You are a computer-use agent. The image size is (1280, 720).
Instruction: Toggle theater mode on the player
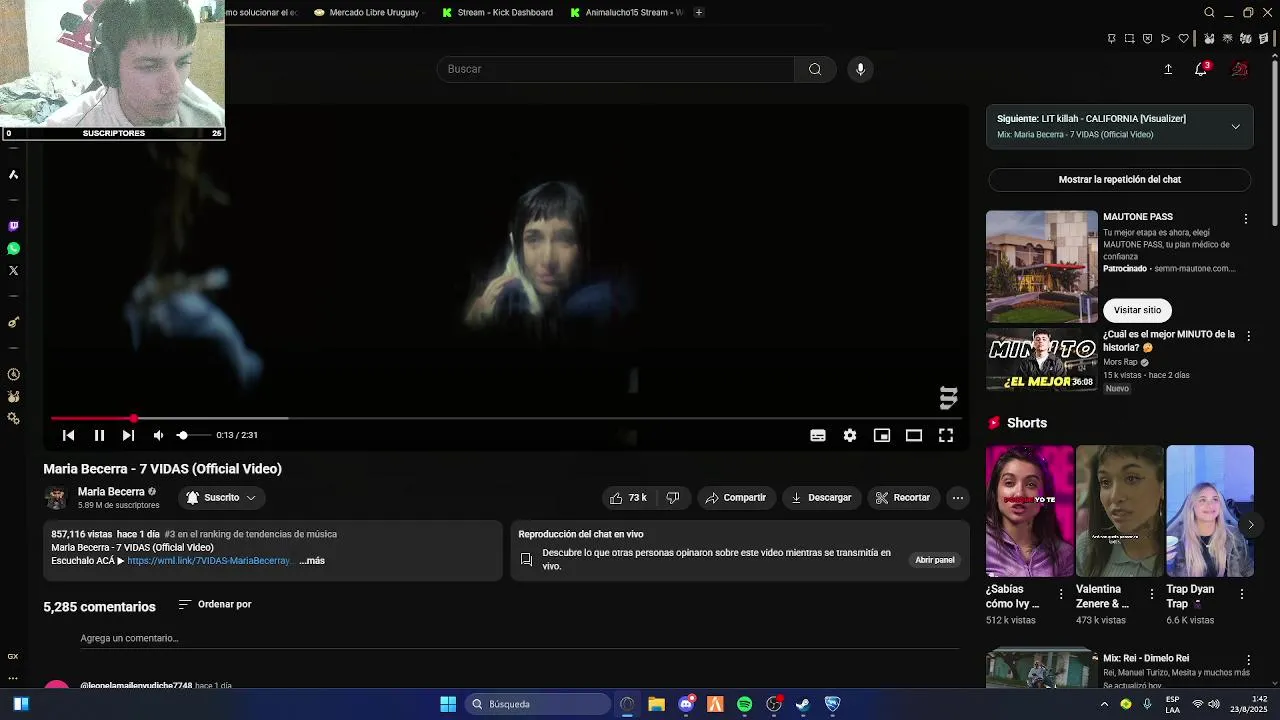[913, 435]
